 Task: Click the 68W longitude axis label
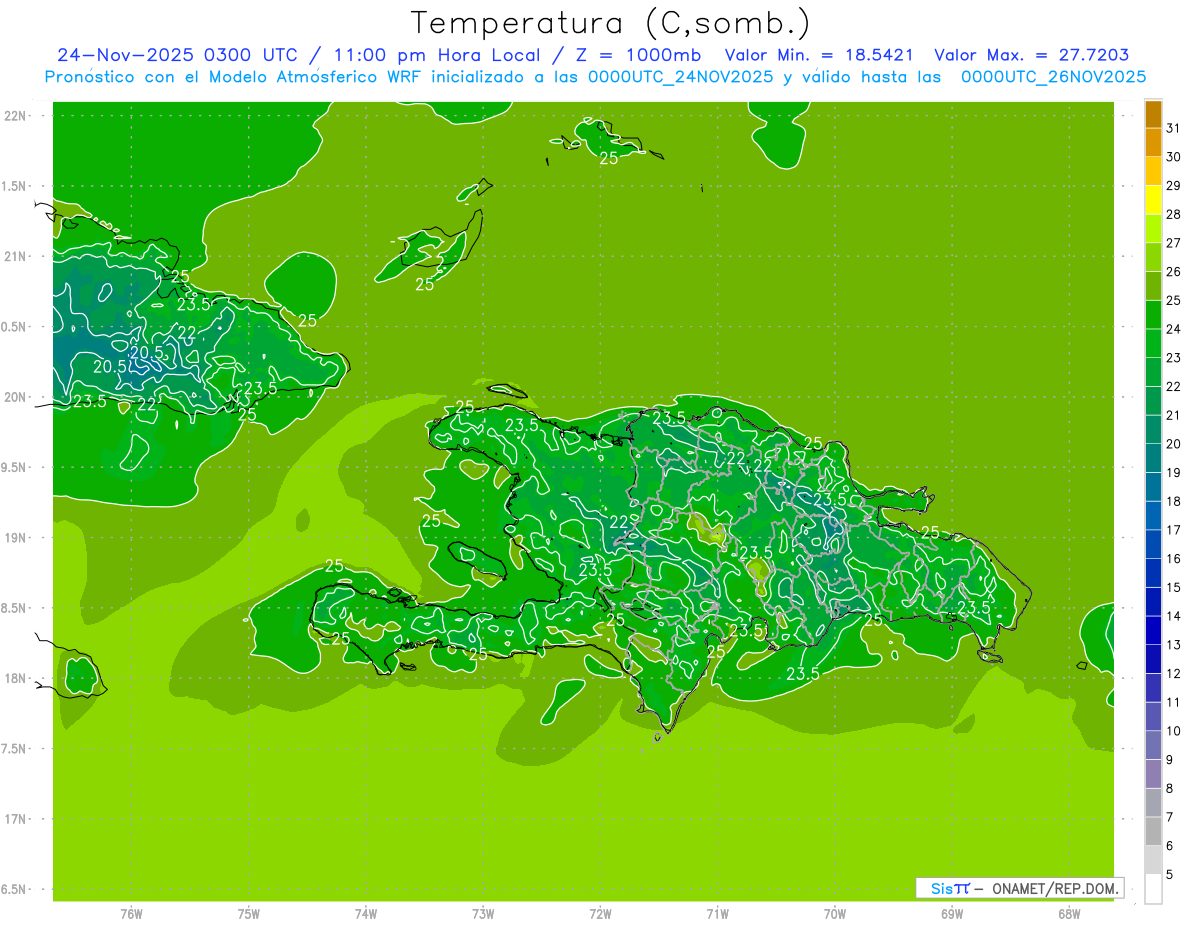tap(1068, 914)
